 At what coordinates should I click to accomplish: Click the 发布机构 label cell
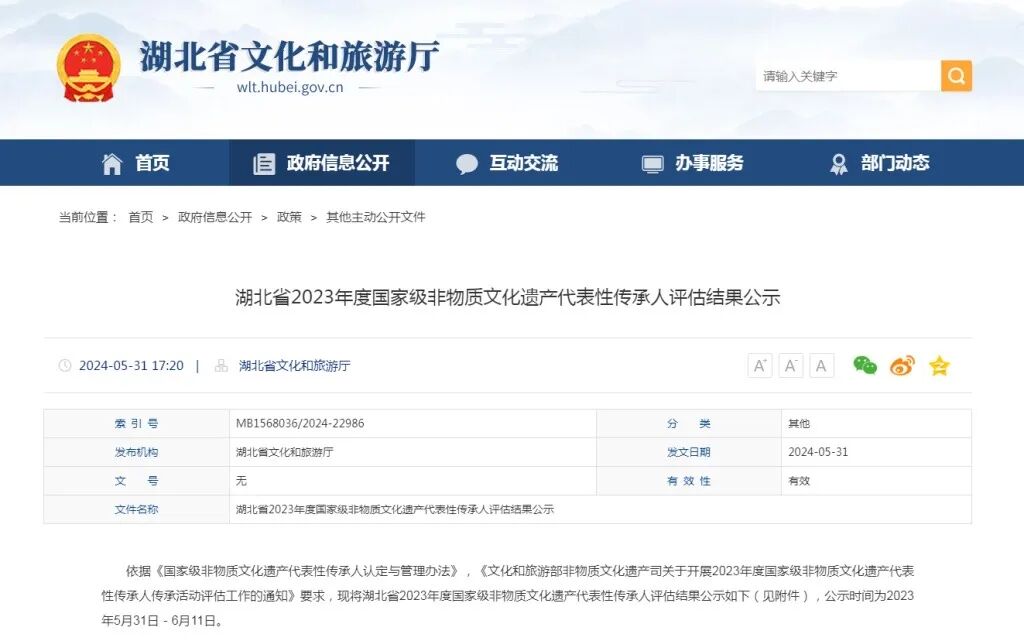coord(136,452)
